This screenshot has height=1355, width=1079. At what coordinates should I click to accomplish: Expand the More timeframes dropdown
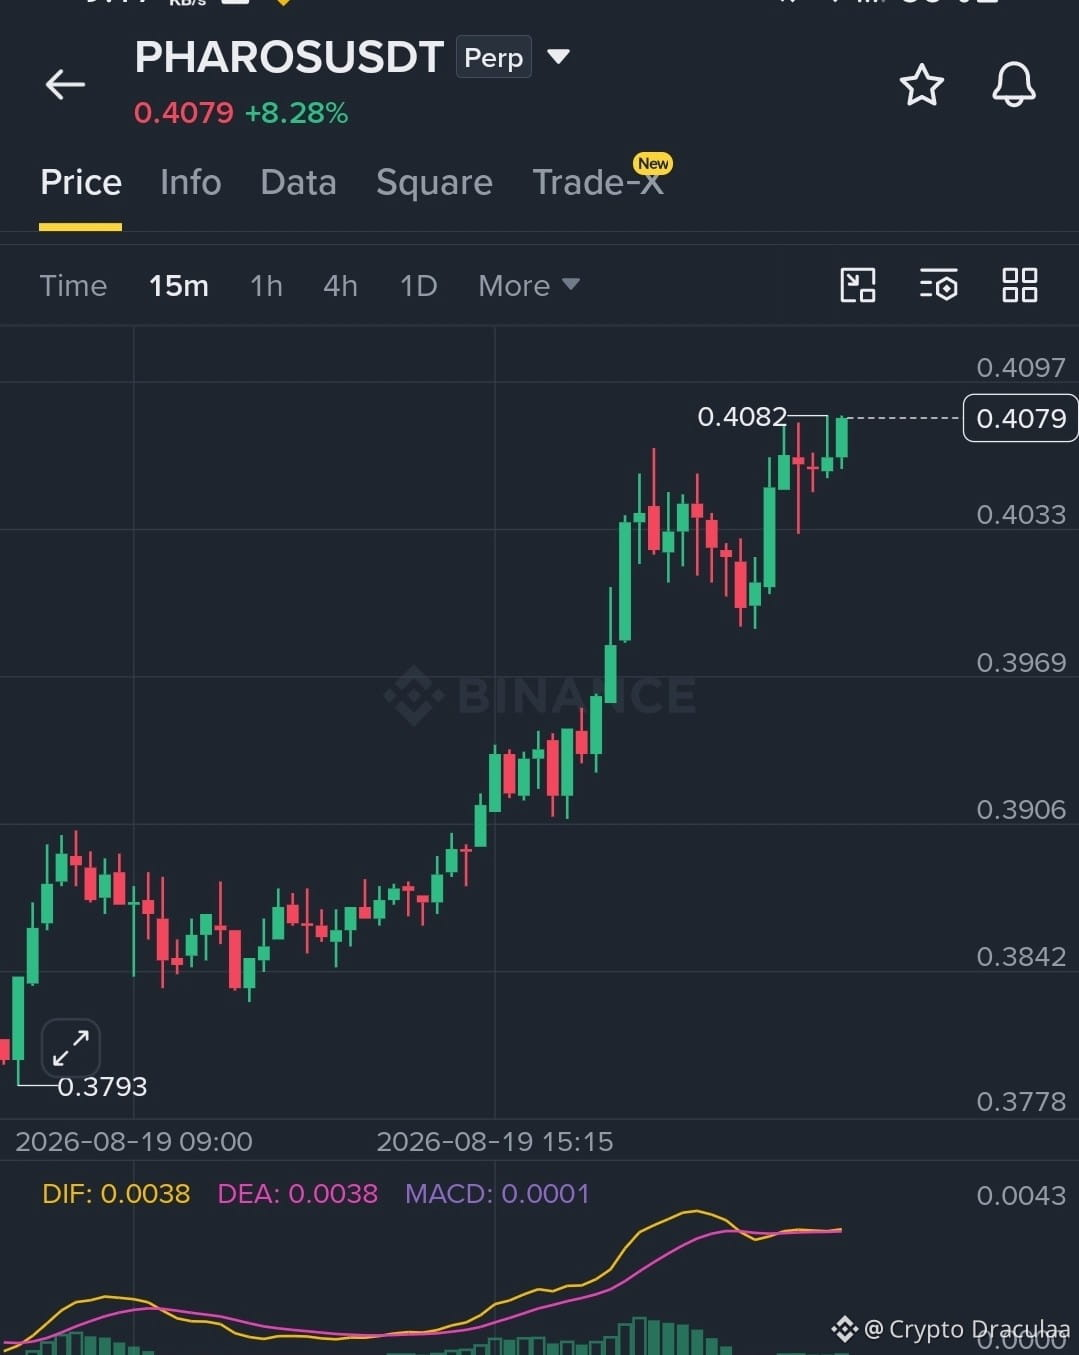(529, 285)
